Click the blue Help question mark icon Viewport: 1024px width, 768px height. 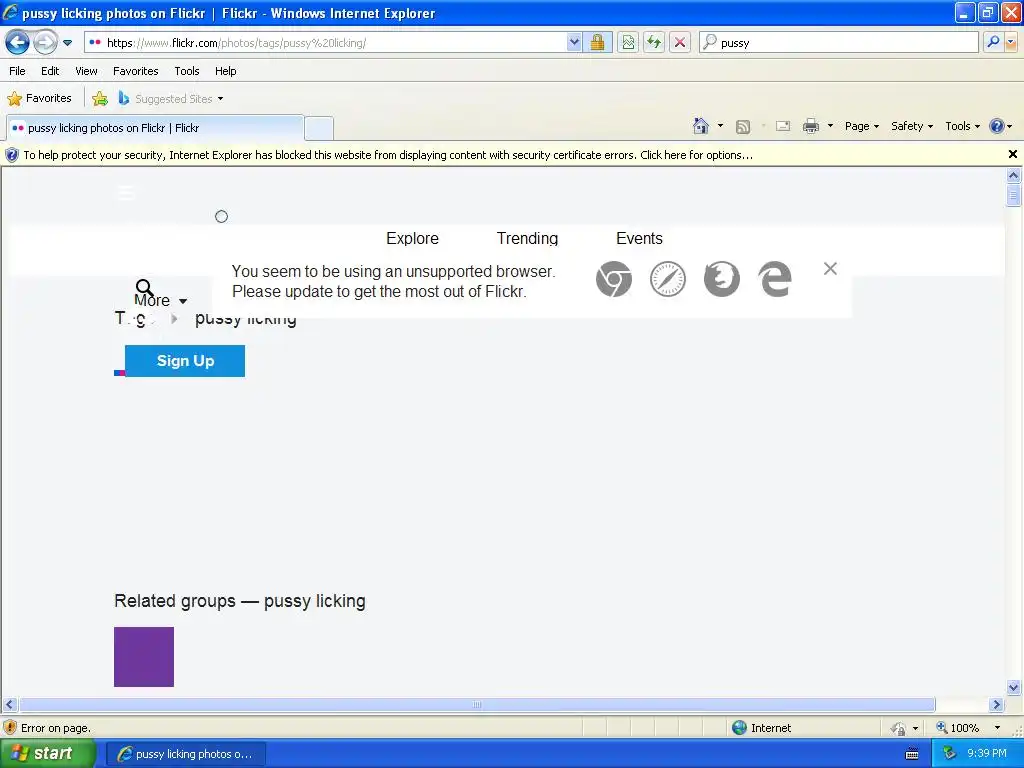tap(997, 126)
